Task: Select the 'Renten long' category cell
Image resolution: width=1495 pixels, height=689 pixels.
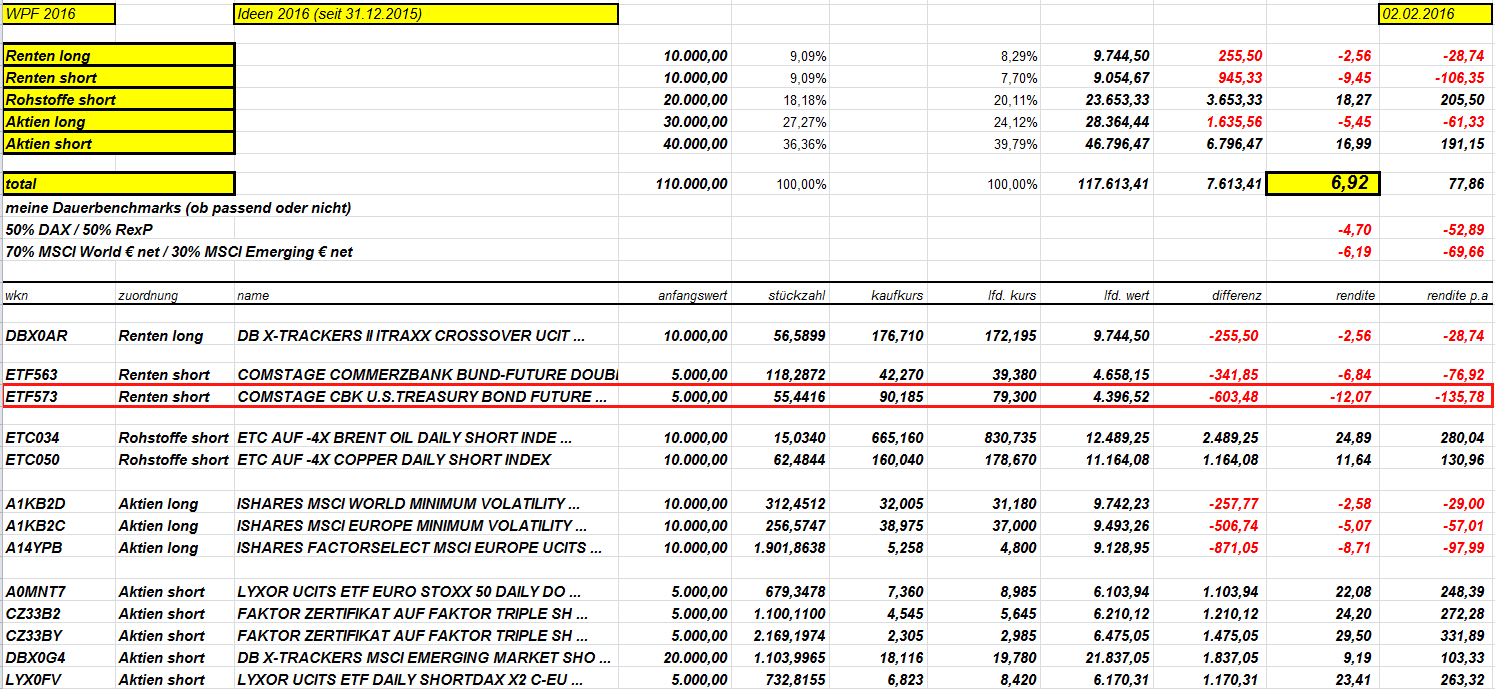Action: point(118,55)
